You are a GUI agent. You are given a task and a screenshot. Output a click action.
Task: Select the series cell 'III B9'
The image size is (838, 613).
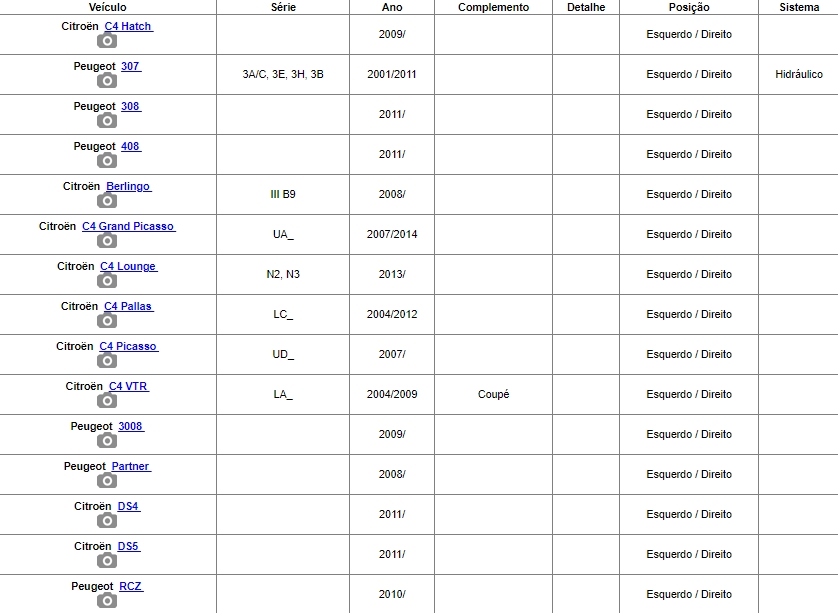(x=283, y=195)
